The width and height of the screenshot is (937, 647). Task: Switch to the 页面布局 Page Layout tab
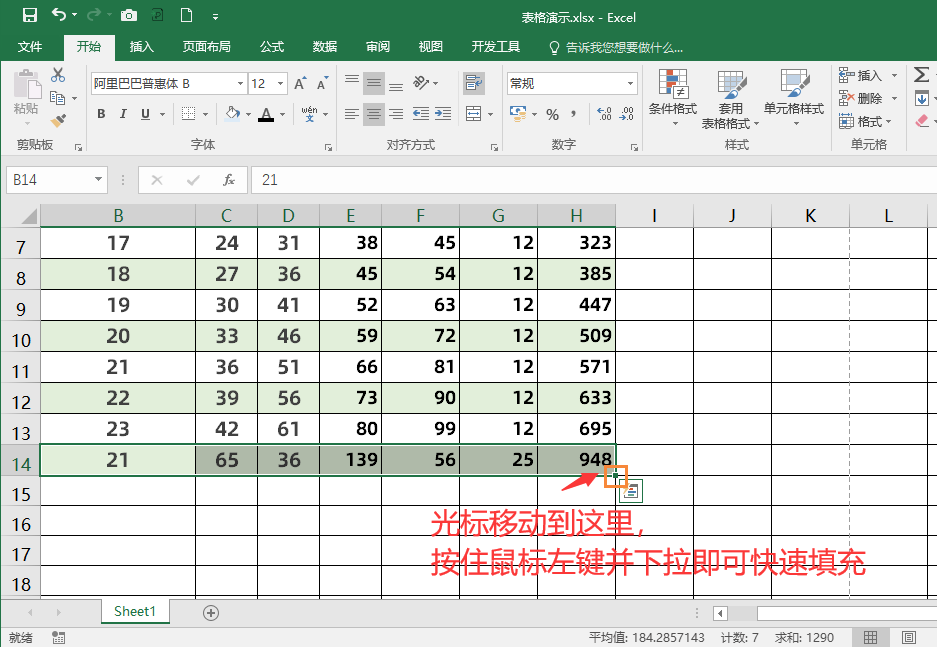(206, 47)
